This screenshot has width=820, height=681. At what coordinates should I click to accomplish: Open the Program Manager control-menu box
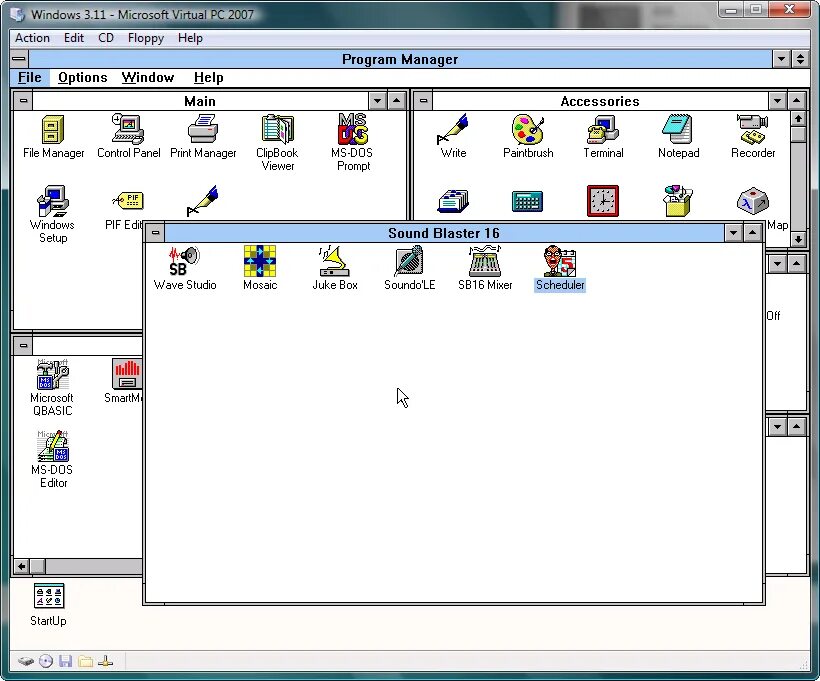click(x=20, y=59)
